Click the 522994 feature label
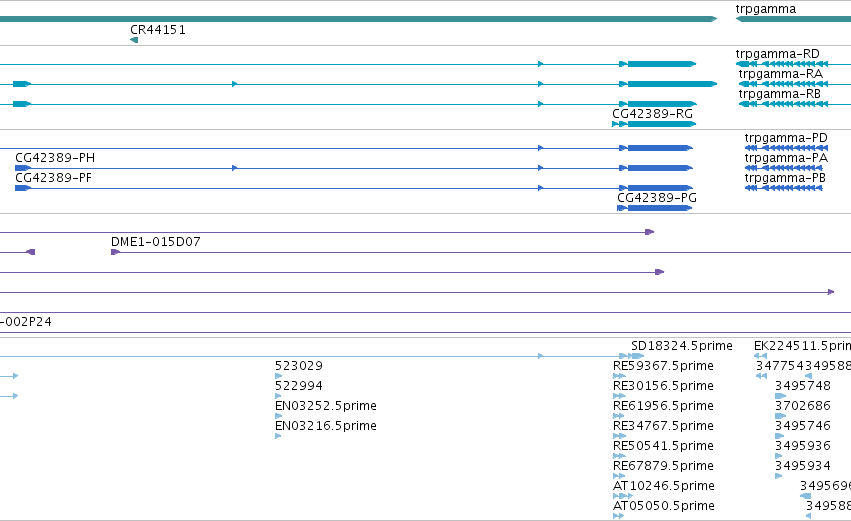The image size is (851, 521). coord(299,386)
